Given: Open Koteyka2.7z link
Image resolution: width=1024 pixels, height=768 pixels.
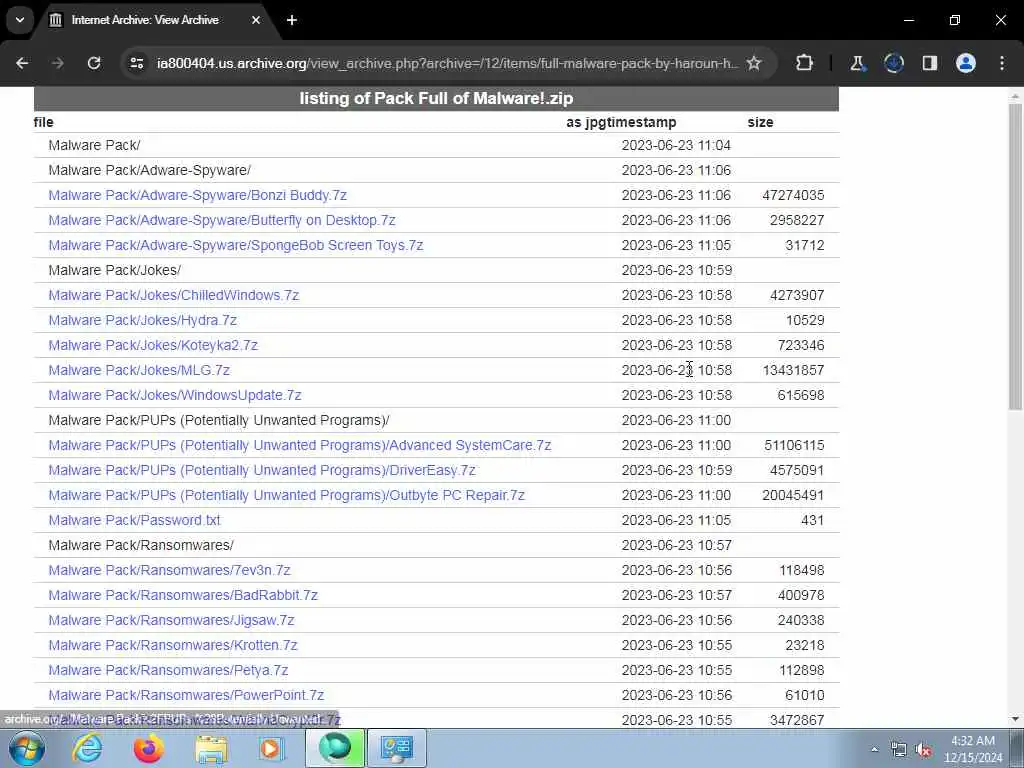Looking at the screenshot, I should [153, 345].
